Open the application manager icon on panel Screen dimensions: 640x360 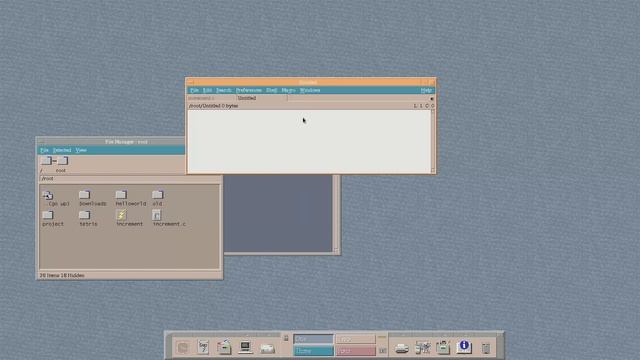(443, 347)
